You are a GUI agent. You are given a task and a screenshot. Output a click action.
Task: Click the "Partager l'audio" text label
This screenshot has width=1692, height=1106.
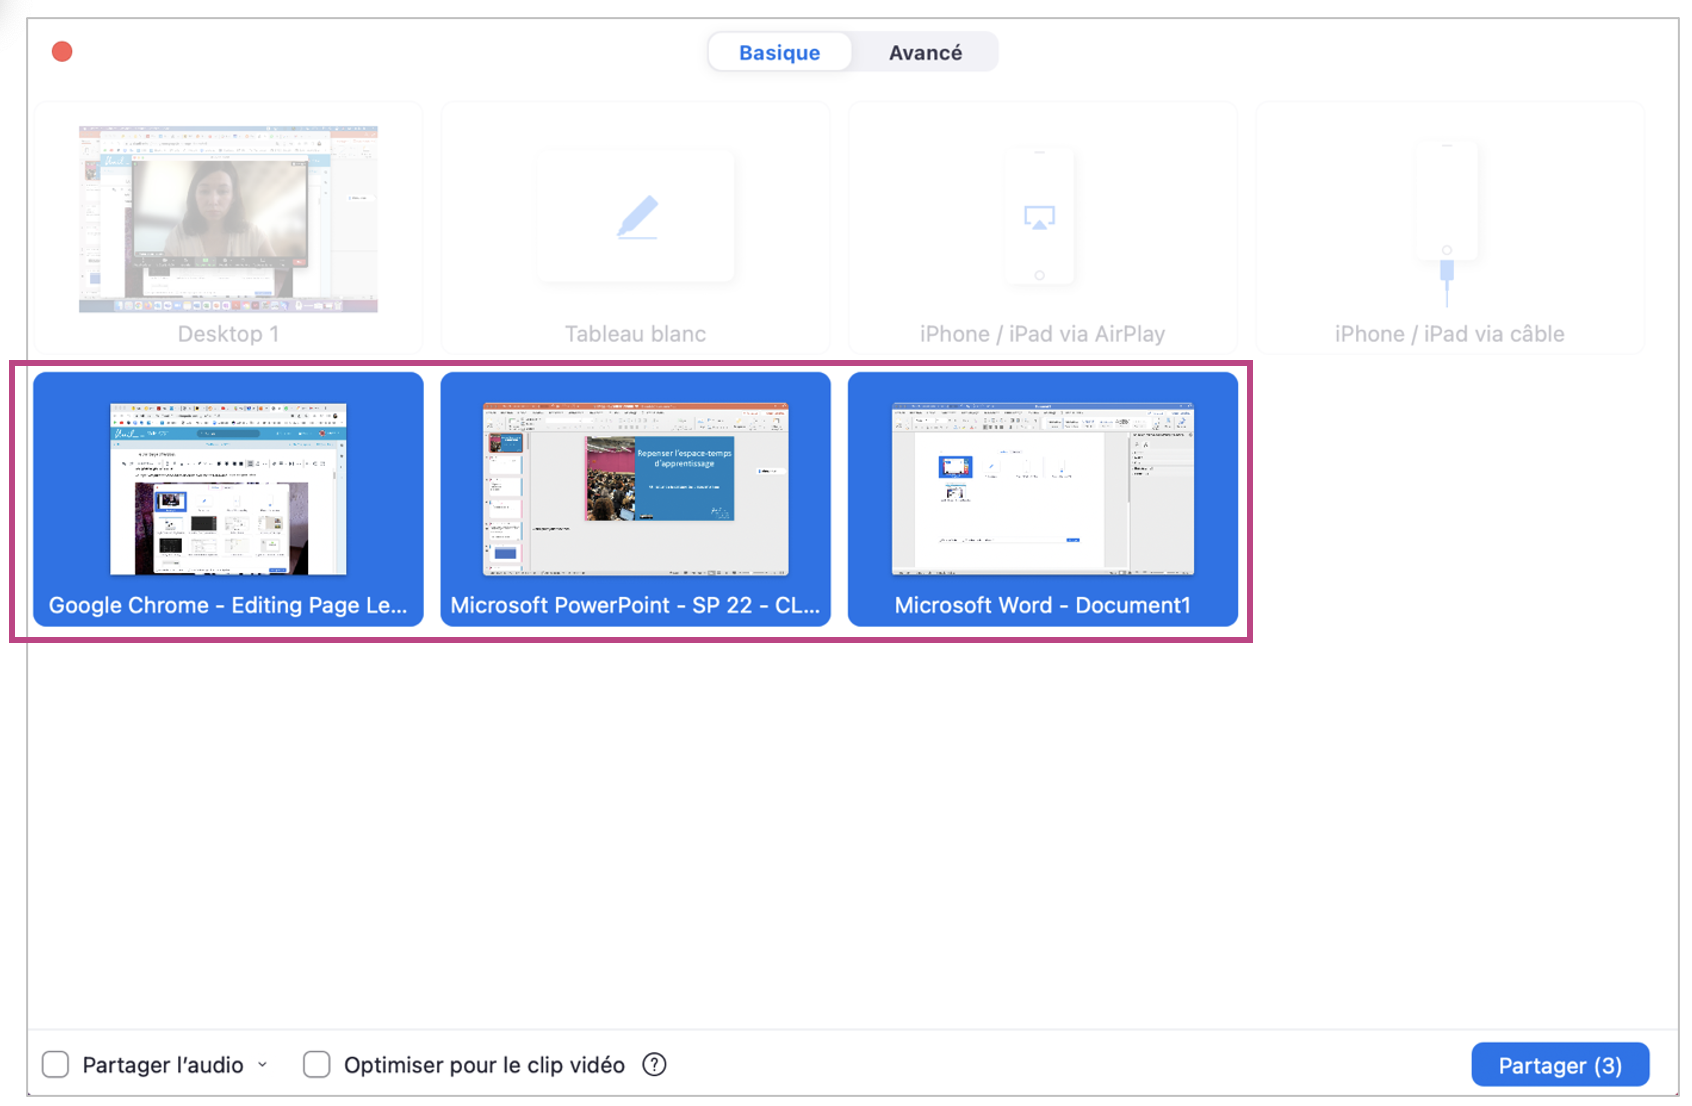coord(163,1065)
